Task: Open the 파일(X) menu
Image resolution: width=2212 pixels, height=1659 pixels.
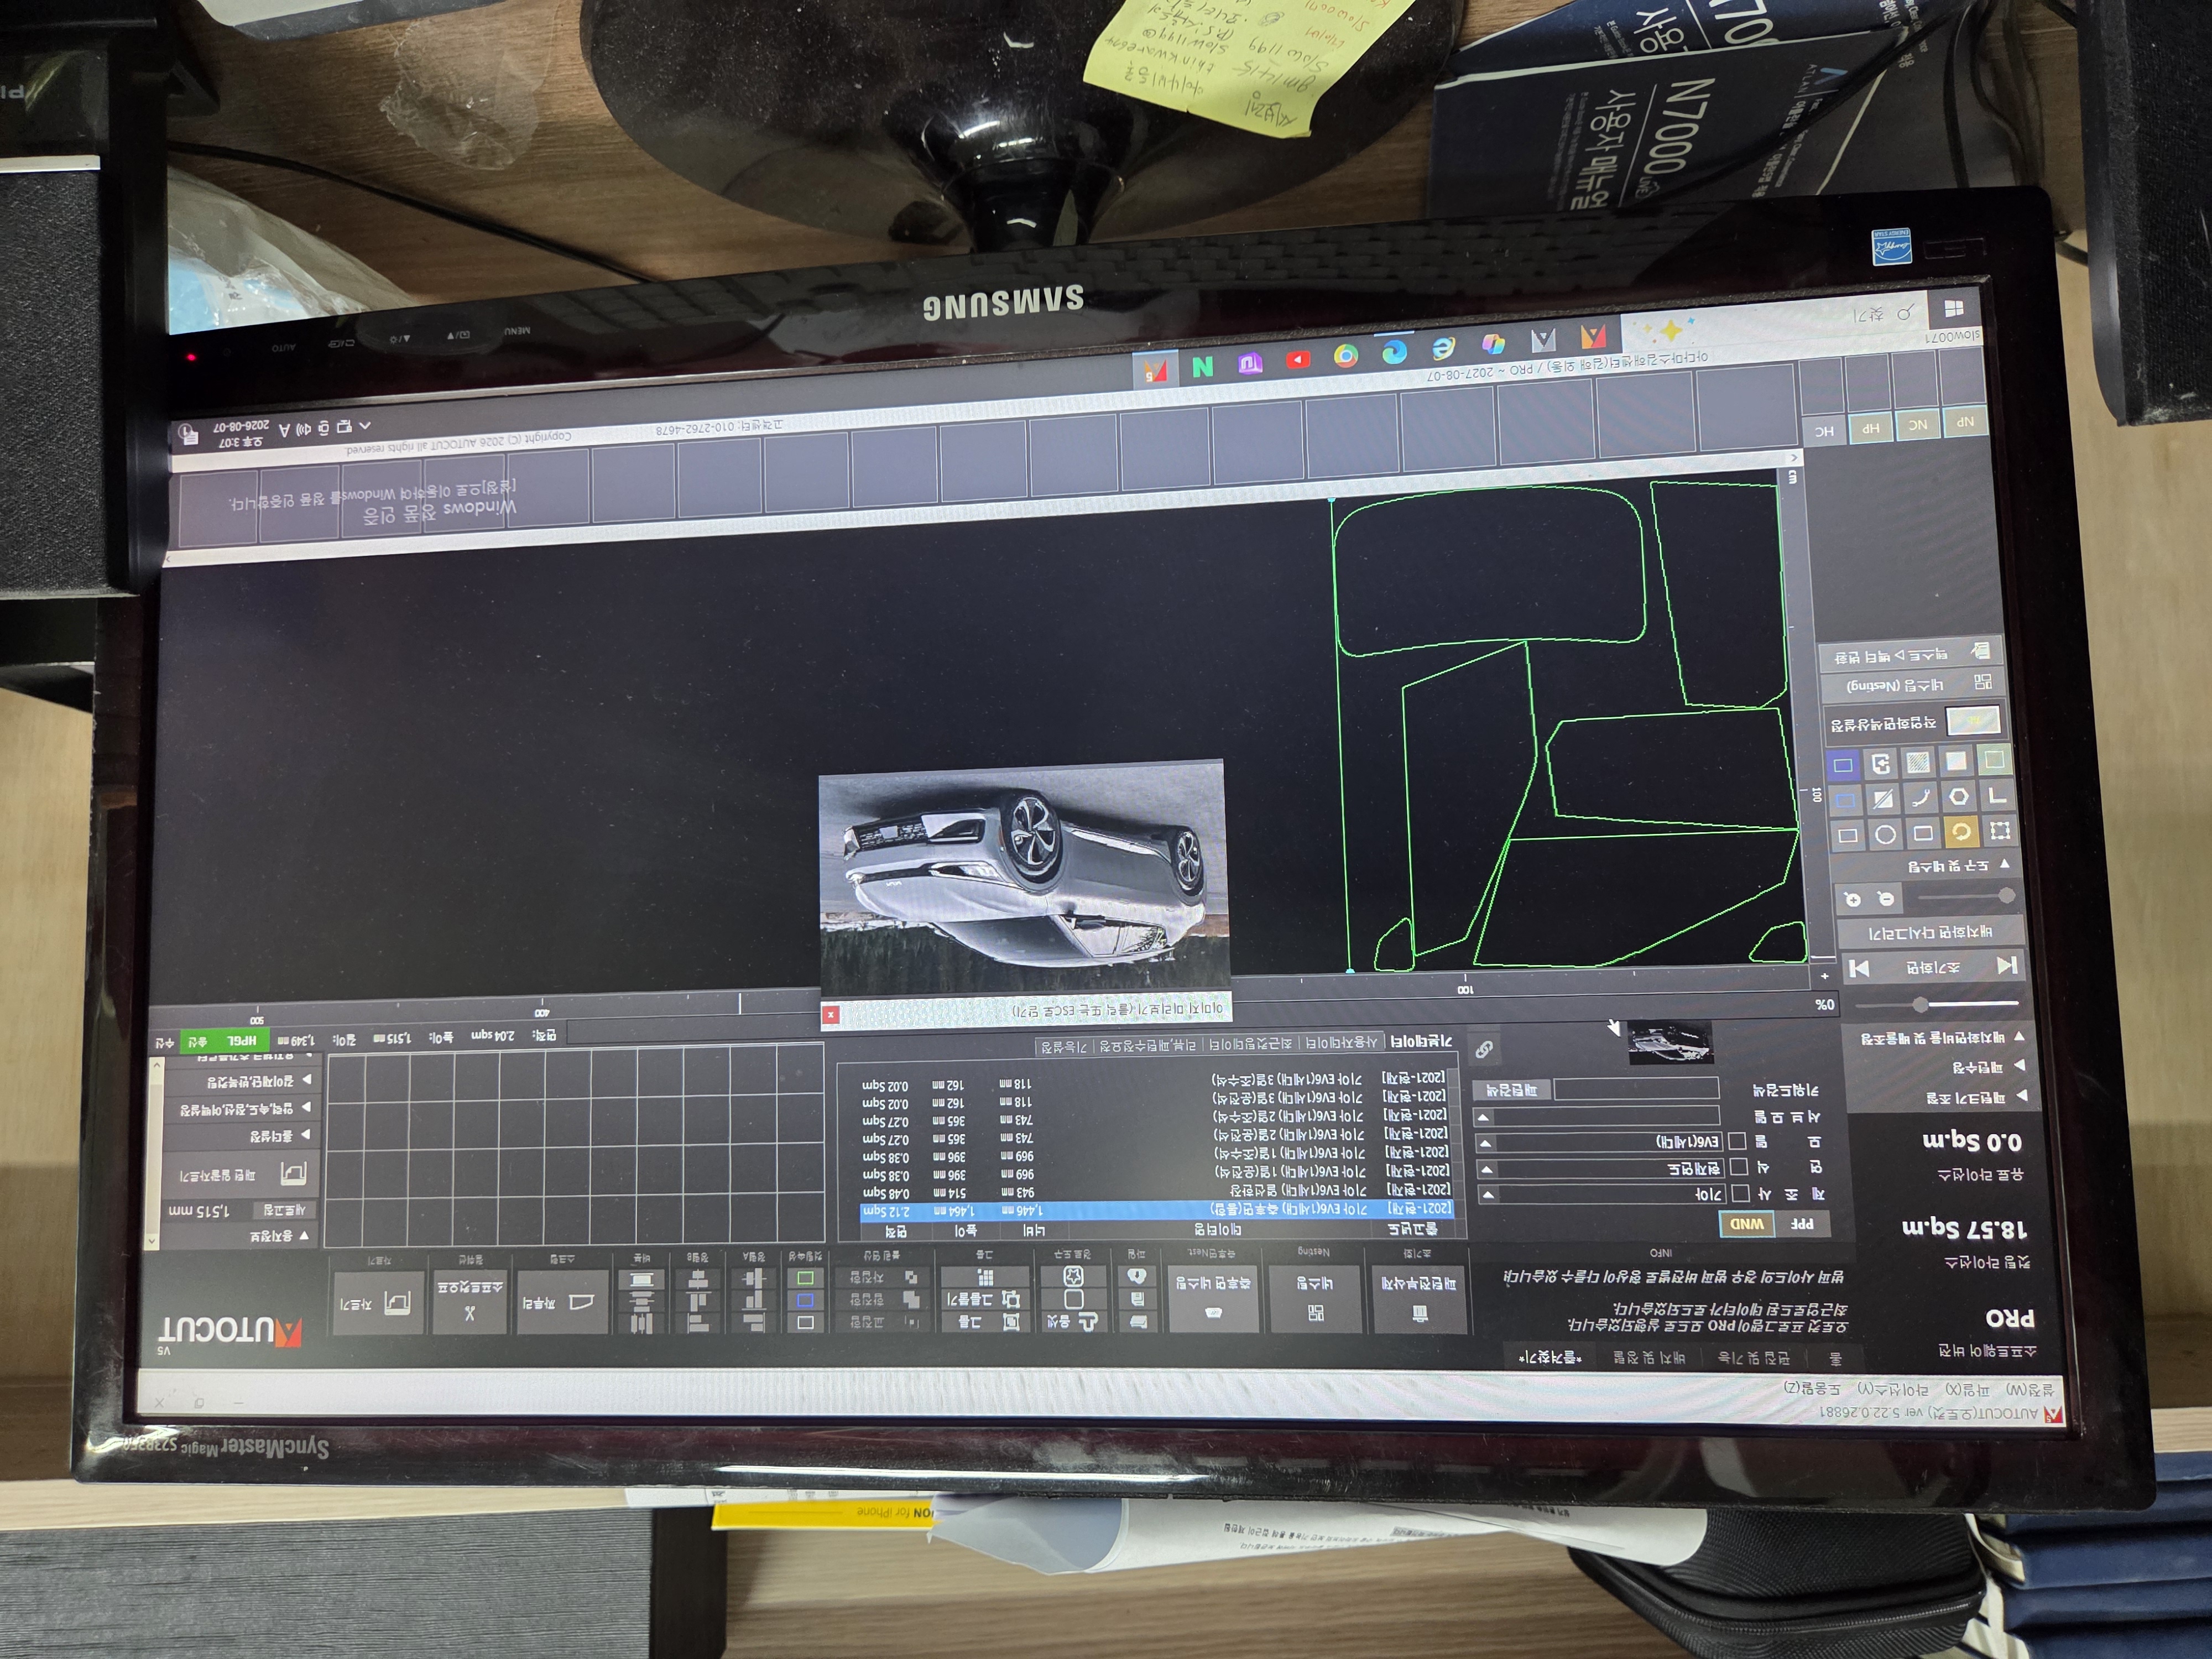Action: pyautogui.click(x=1966, y=1390)
